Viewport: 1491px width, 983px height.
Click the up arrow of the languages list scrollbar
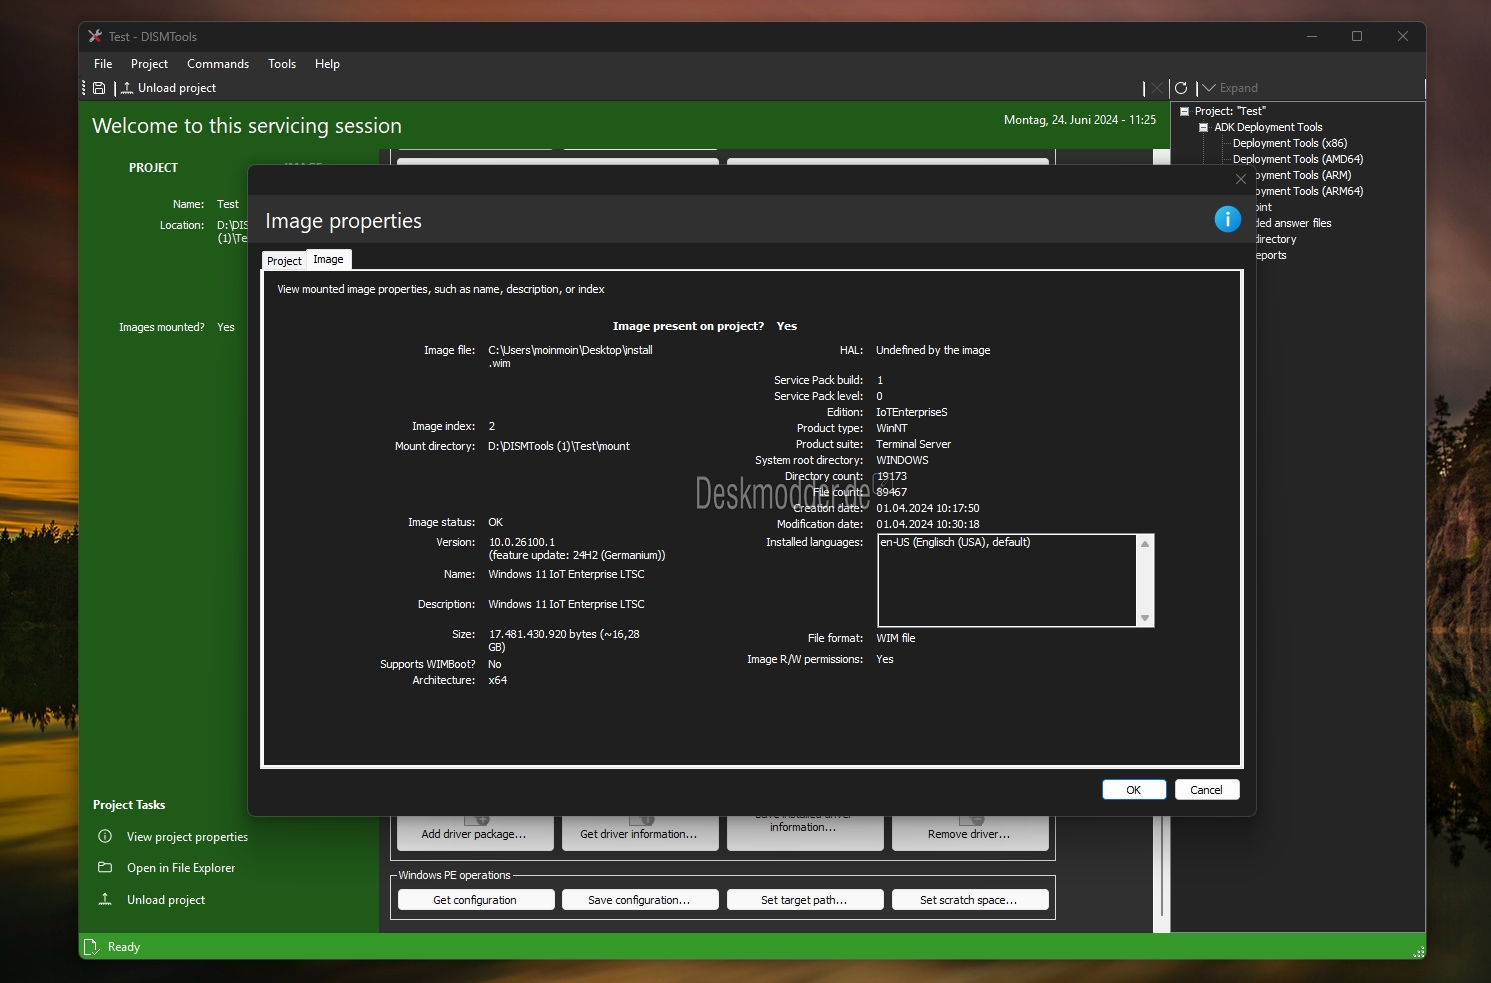[x=1145, y=543]
